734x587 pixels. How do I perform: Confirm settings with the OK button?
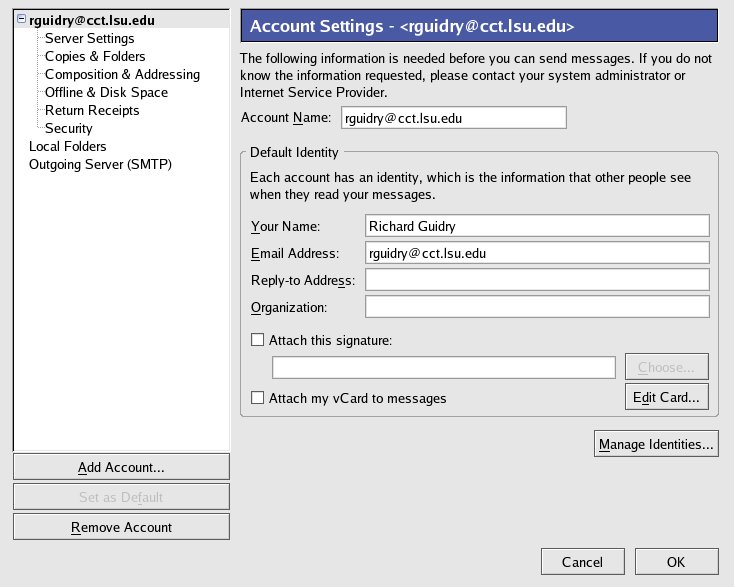(x=676, y=562)
